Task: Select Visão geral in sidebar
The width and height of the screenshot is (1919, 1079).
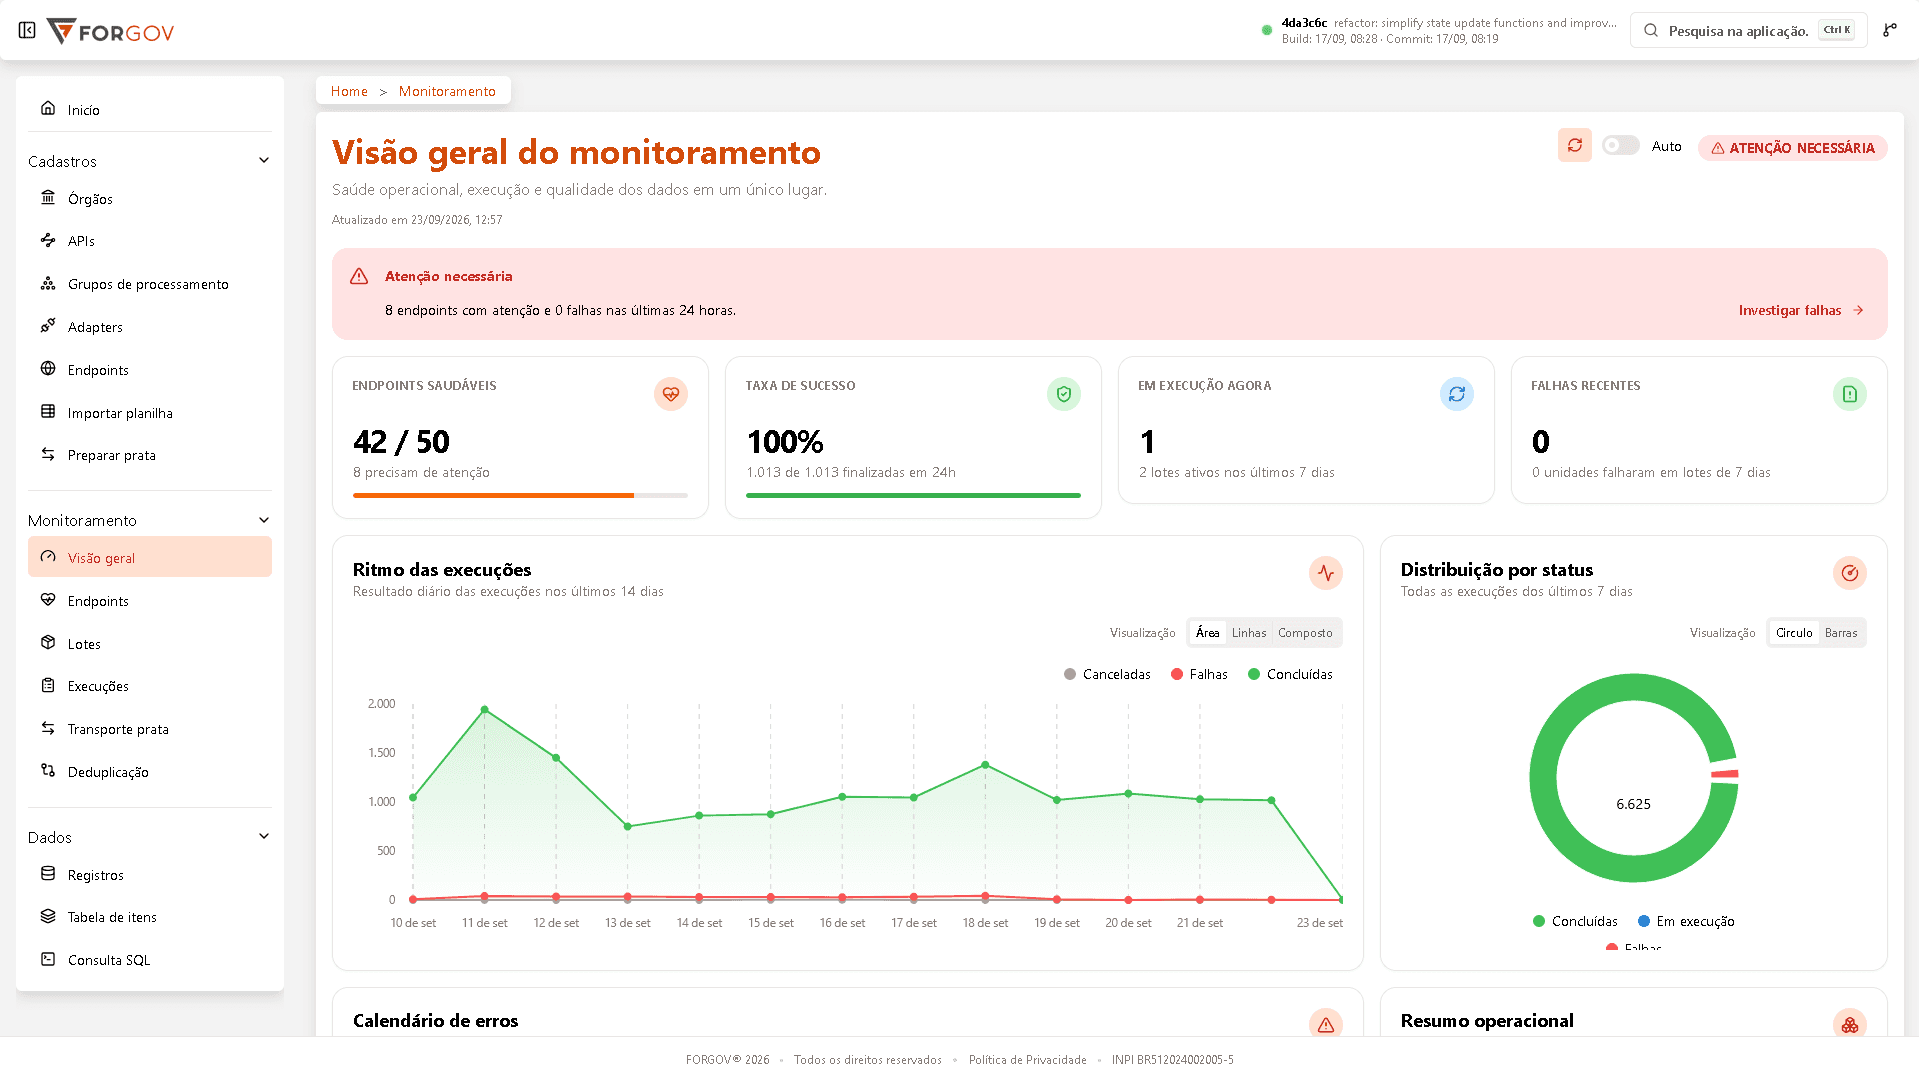Action: 150,557
